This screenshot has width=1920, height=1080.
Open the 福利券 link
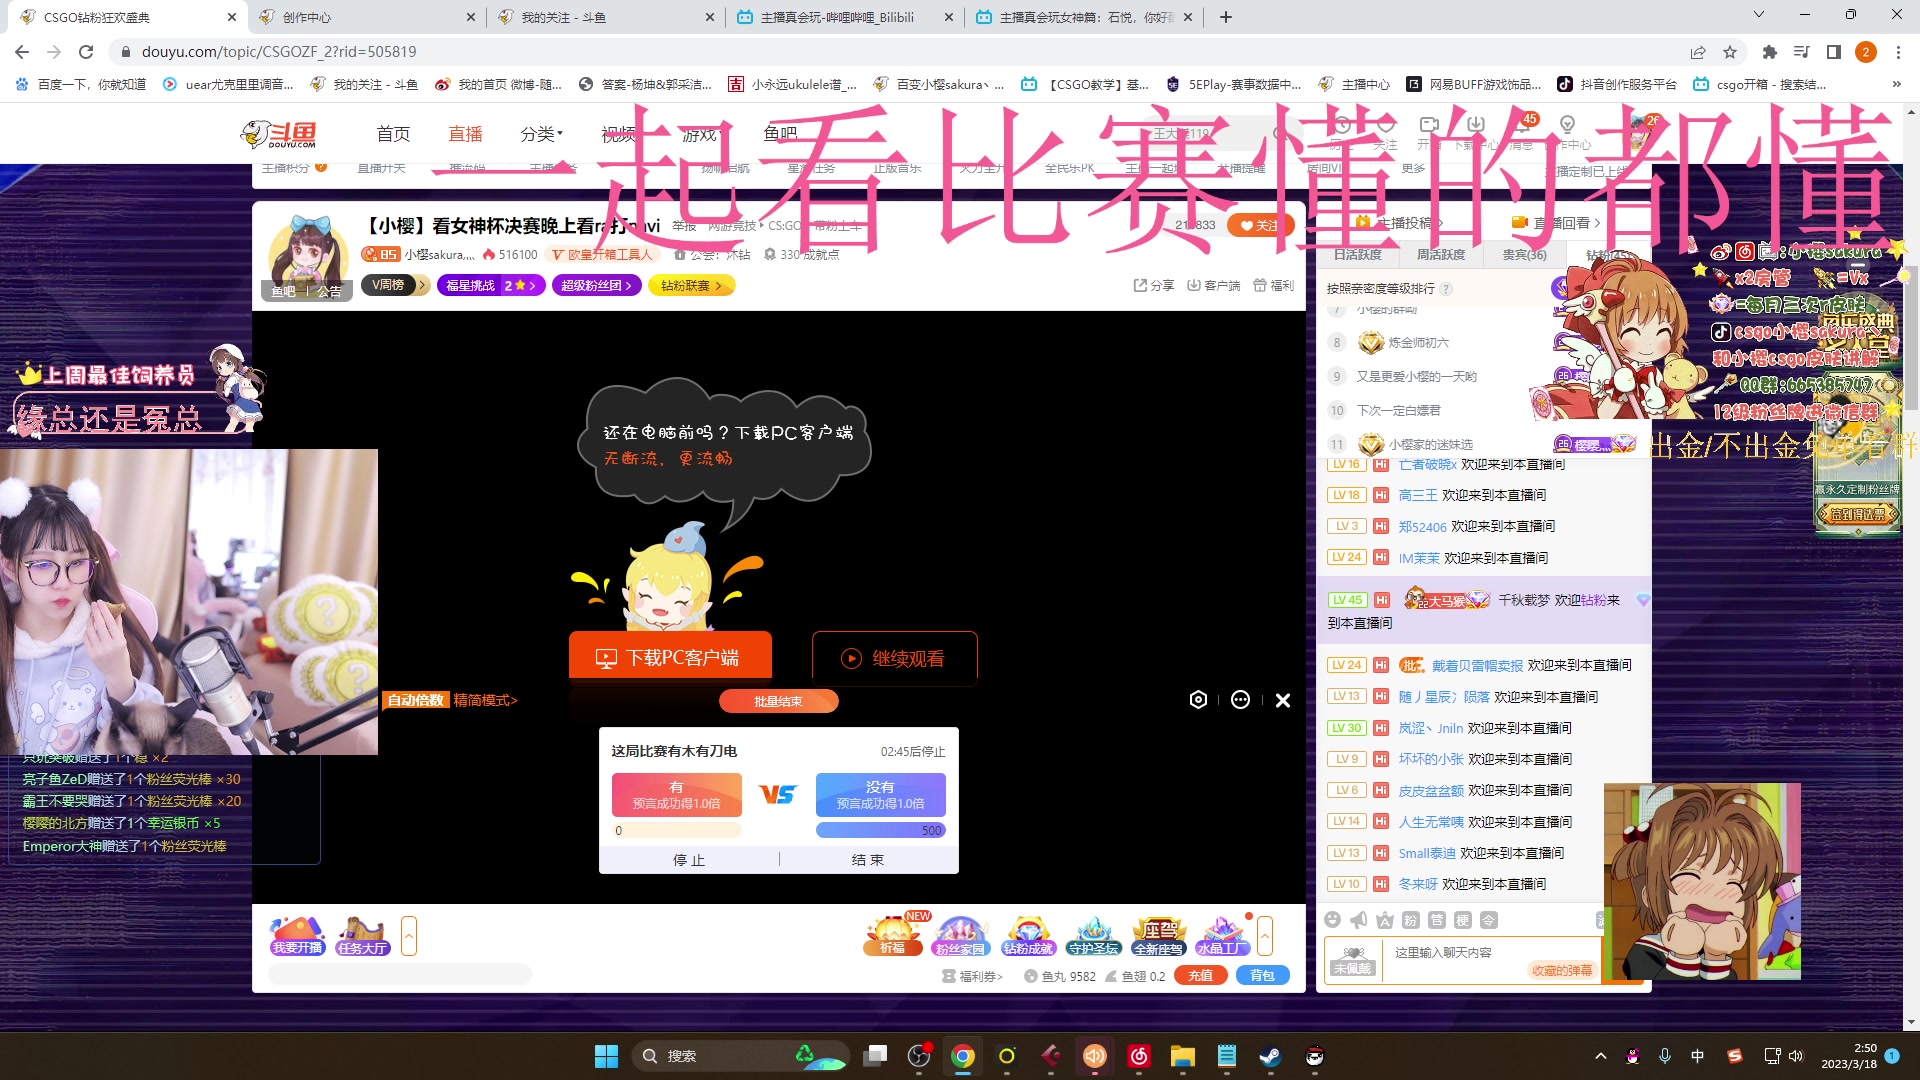(x=972, y=976)
